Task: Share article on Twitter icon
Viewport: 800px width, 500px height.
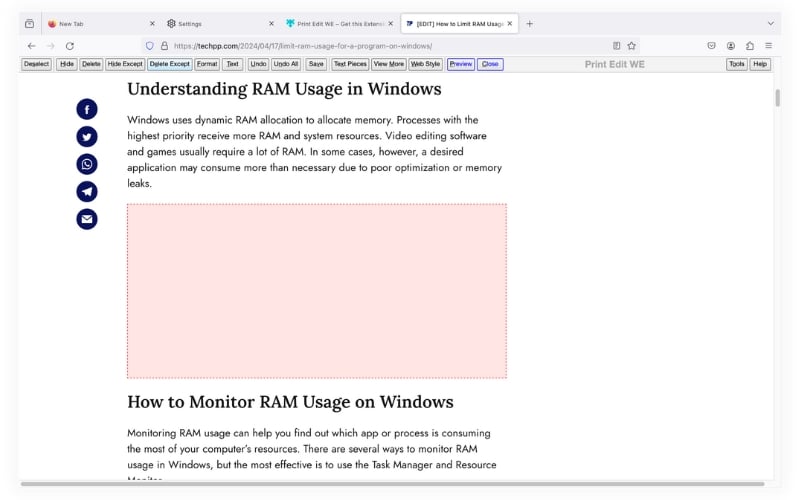Action: [87, 137]
